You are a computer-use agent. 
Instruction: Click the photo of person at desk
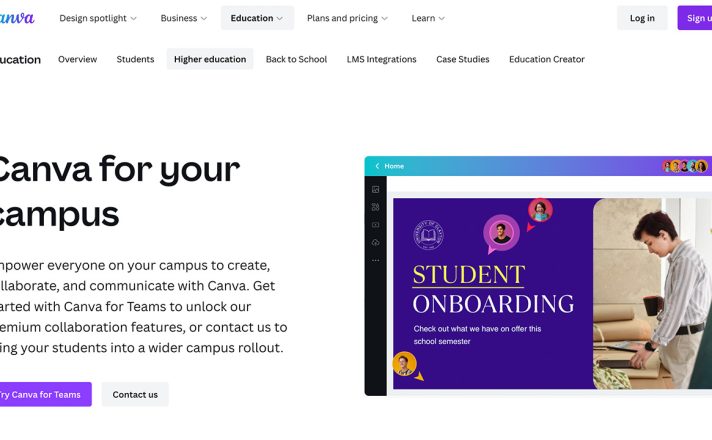click(x=653, y=294)
